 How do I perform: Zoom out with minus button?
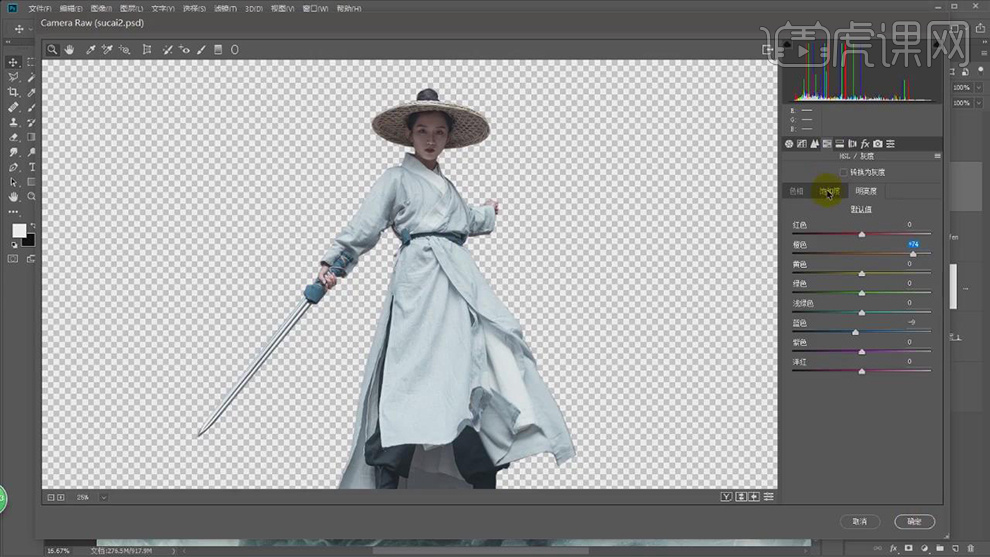pyautogui.click(x=51, y=498)
